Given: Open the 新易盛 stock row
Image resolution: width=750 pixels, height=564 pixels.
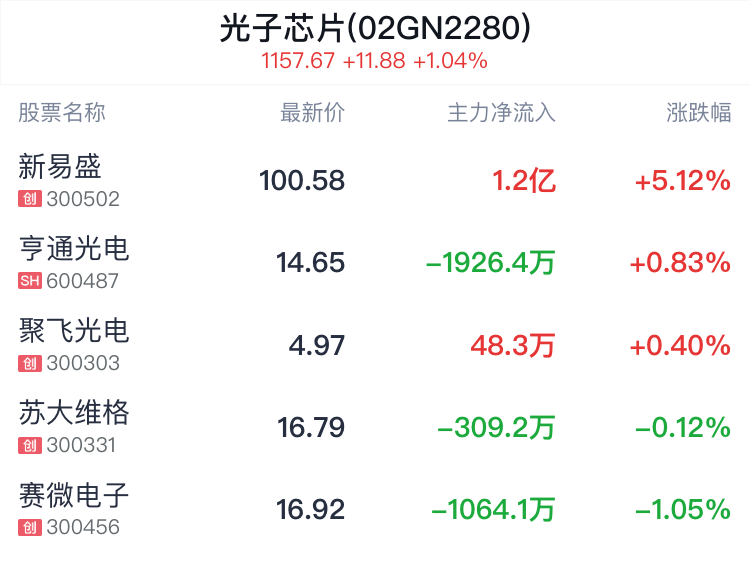Looking at the screenshot, I should (375, 180).
